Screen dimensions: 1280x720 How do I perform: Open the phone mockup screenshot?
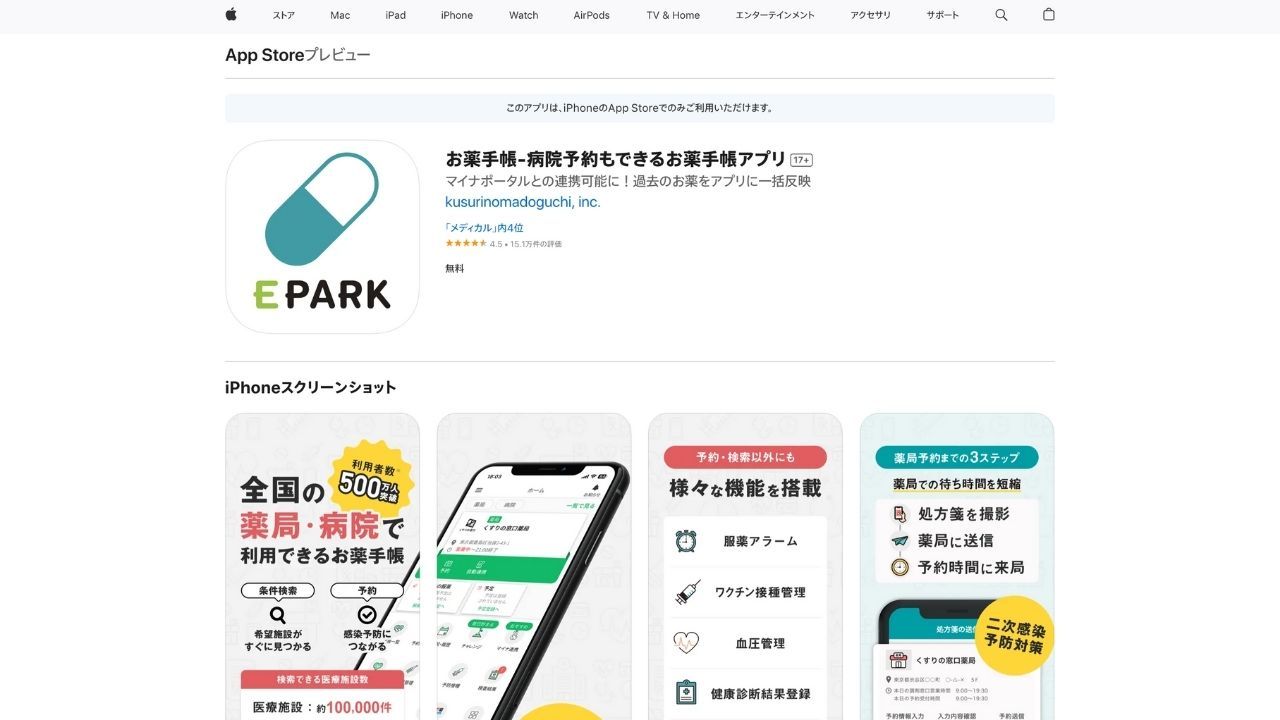[534, 566]
